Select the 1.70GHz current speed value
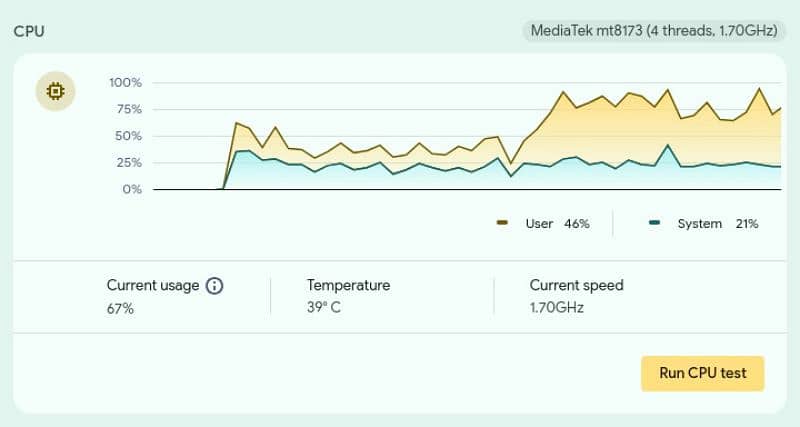This screenshot has width=800, height=427. click(557, 308)
